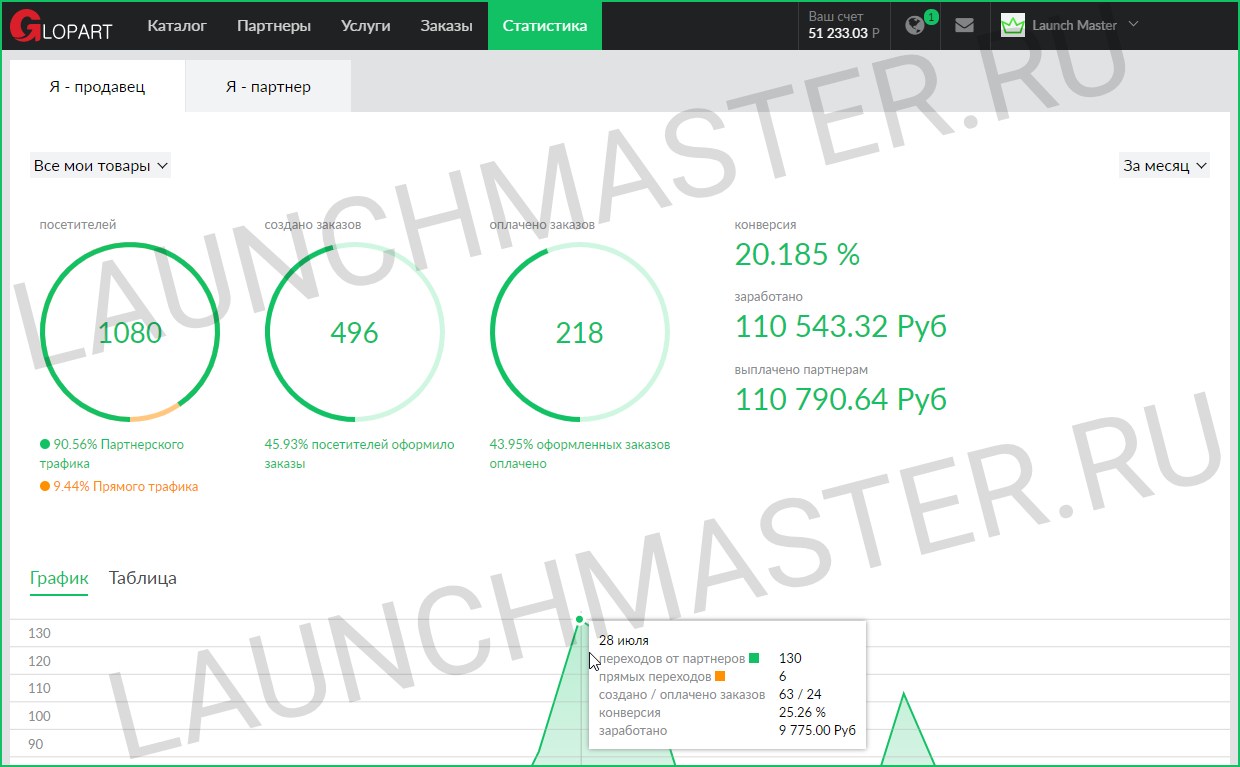The width and height of the screenshot is (1240, 767).
Task: Click the orange direct traffic legend dot
Action: coord(45,486)
